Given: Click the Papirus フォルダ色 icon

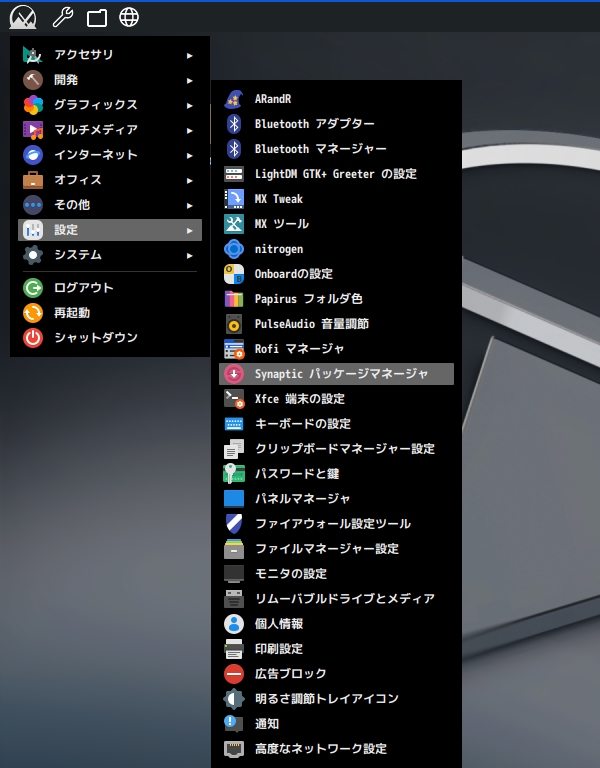Looking at the screenshot, I should click(x=234, y=299).
